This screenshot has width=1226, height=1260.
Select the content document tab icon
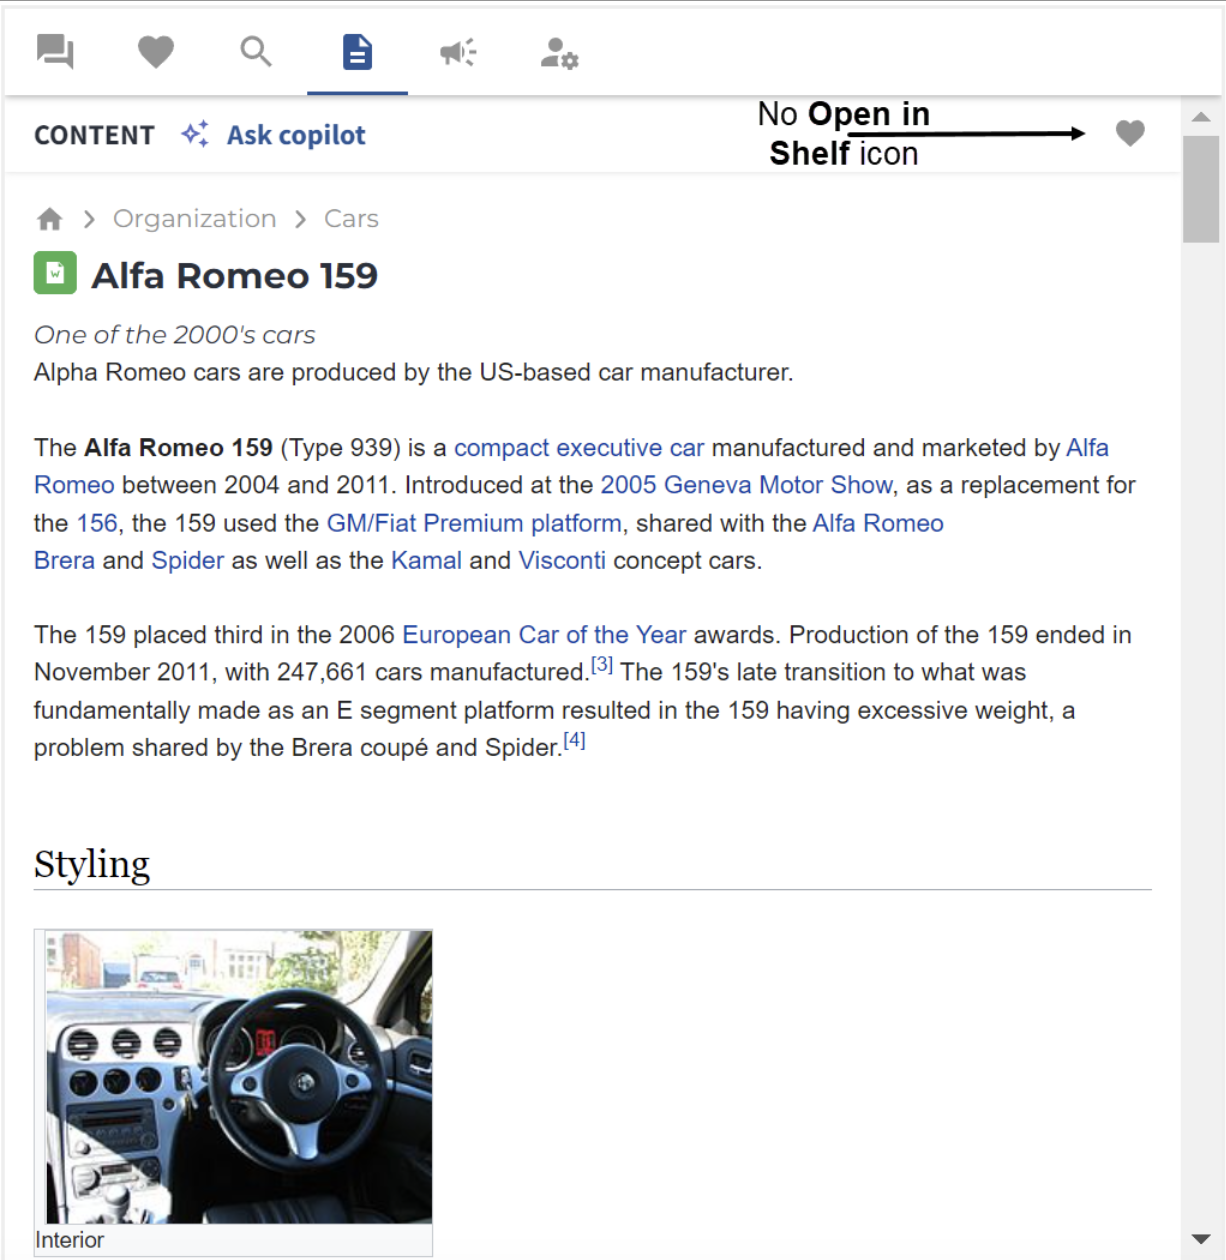[x=357, y=51]
